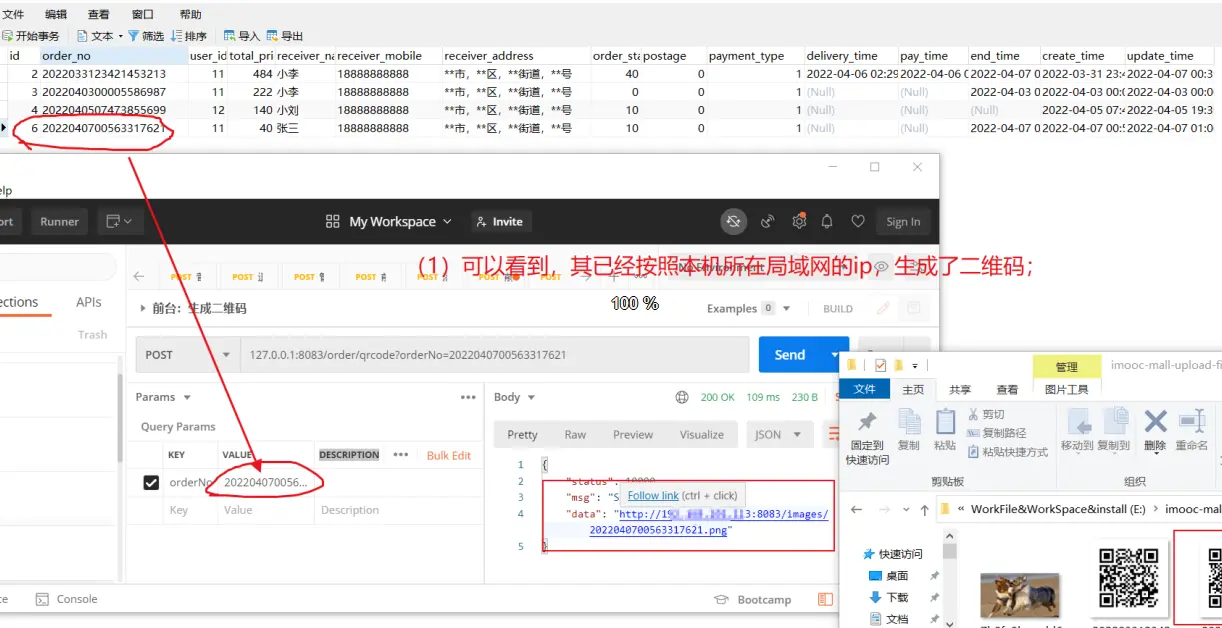Screen dimensions: 1222x628
Task: Click the Postman sync status icon
Action: 733,221
